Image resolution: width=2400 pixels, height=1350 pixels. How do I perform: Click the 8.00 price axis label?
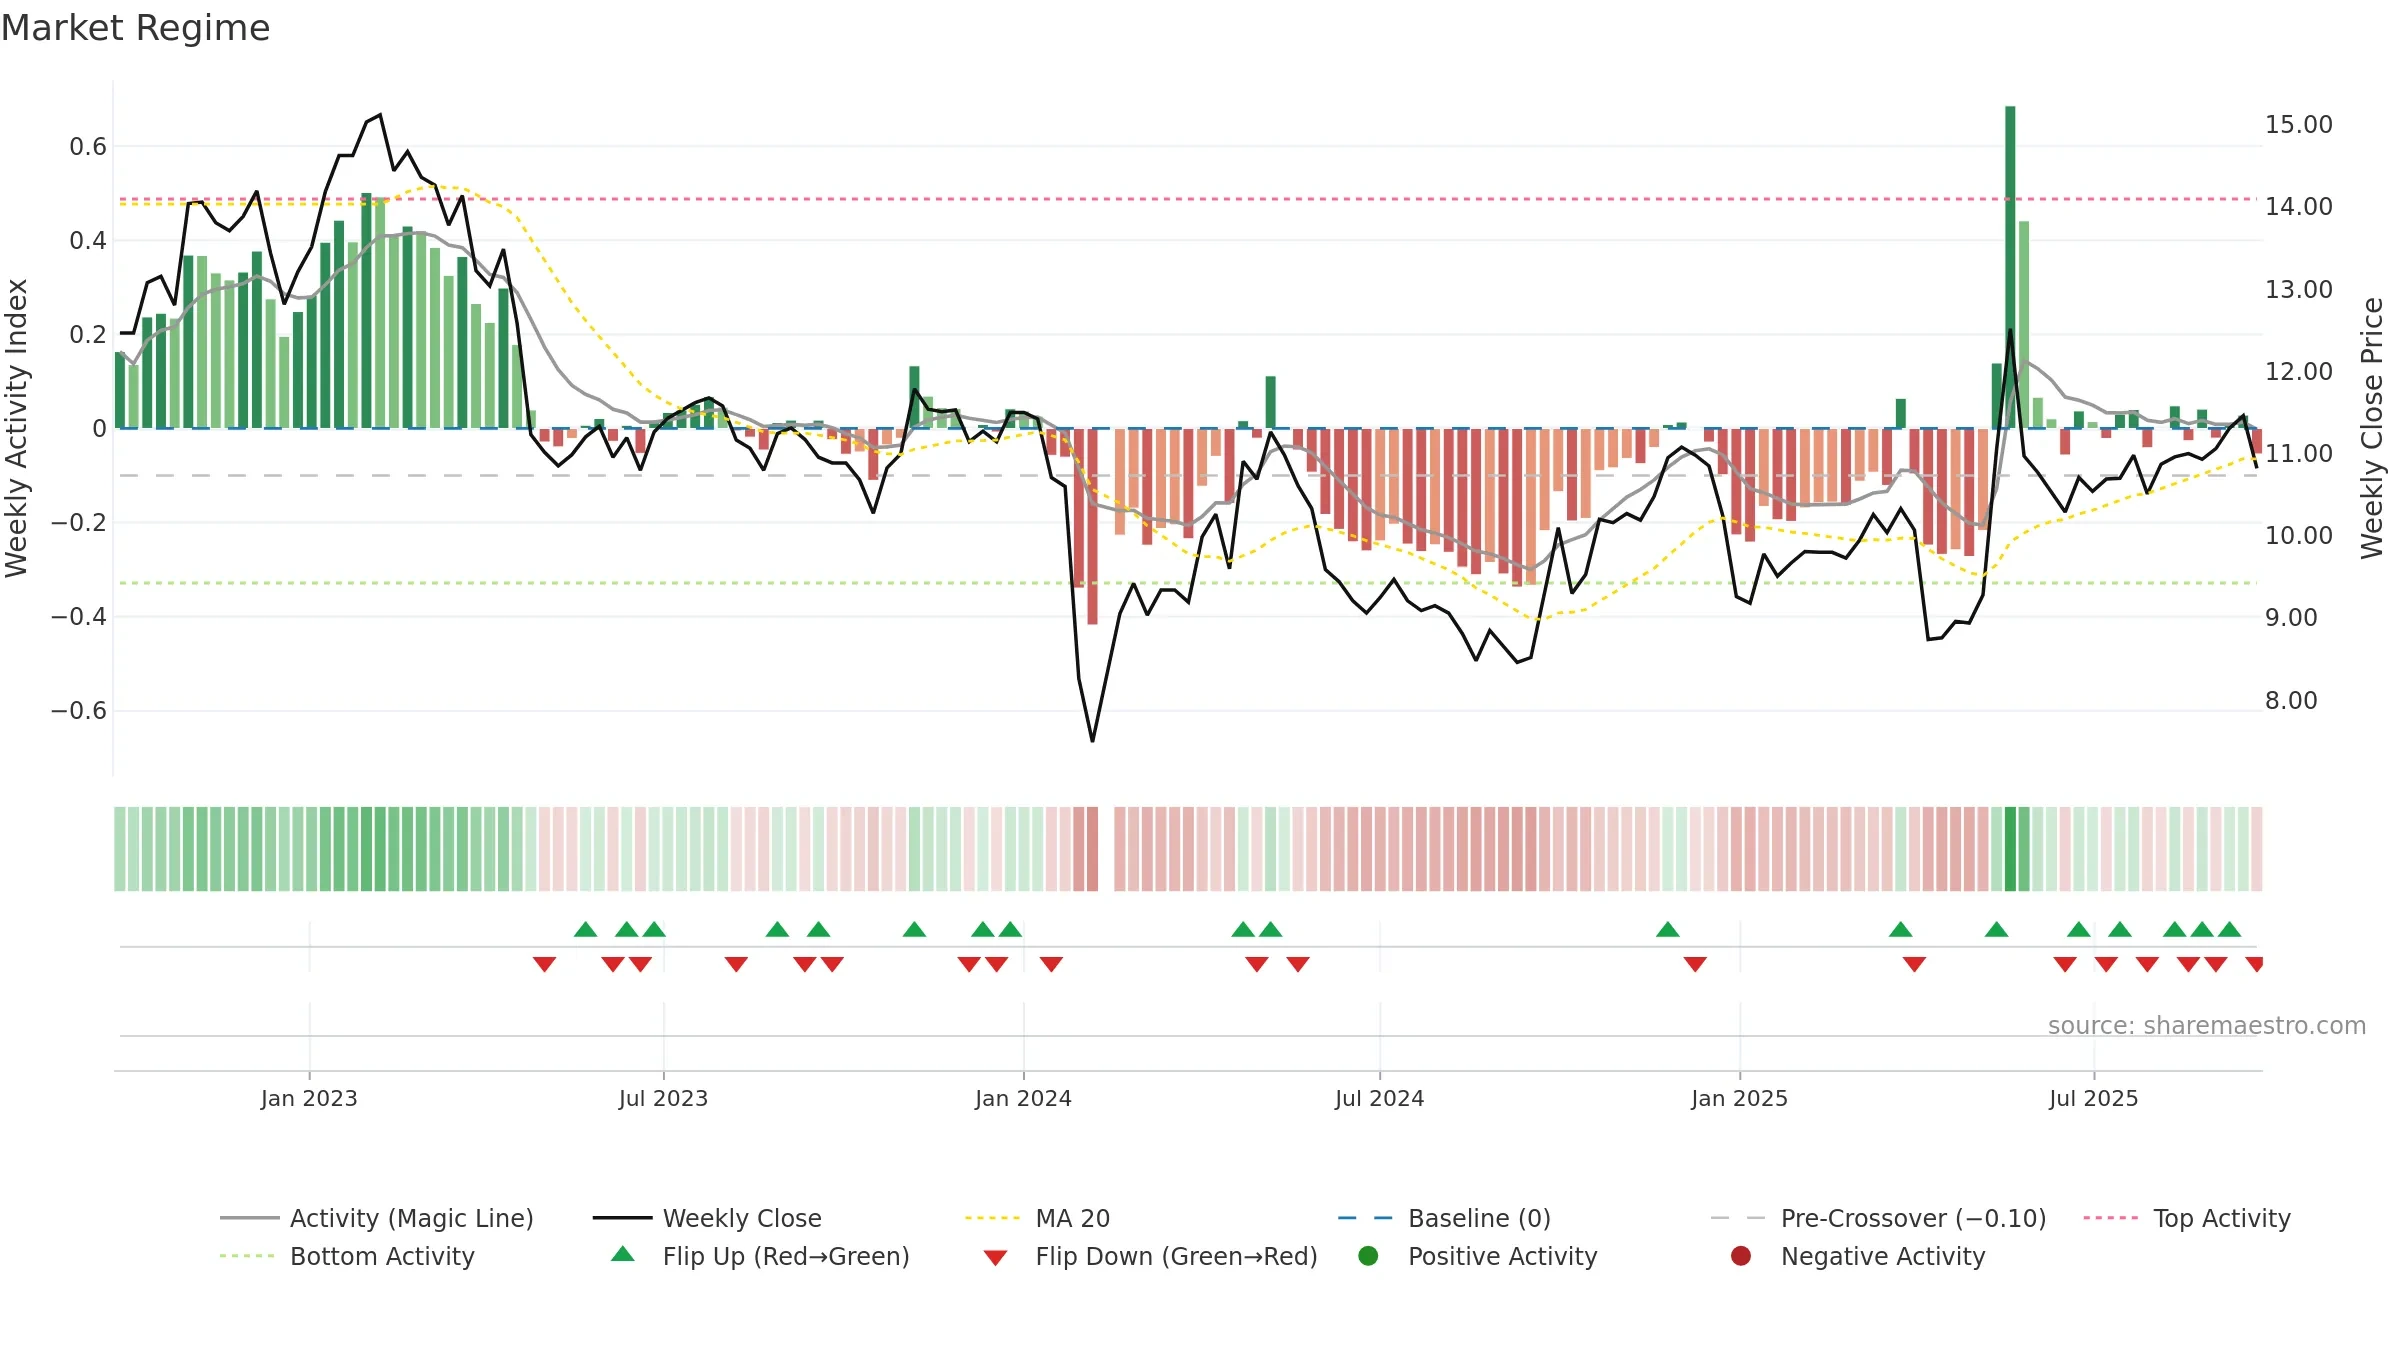(2291, 701)
